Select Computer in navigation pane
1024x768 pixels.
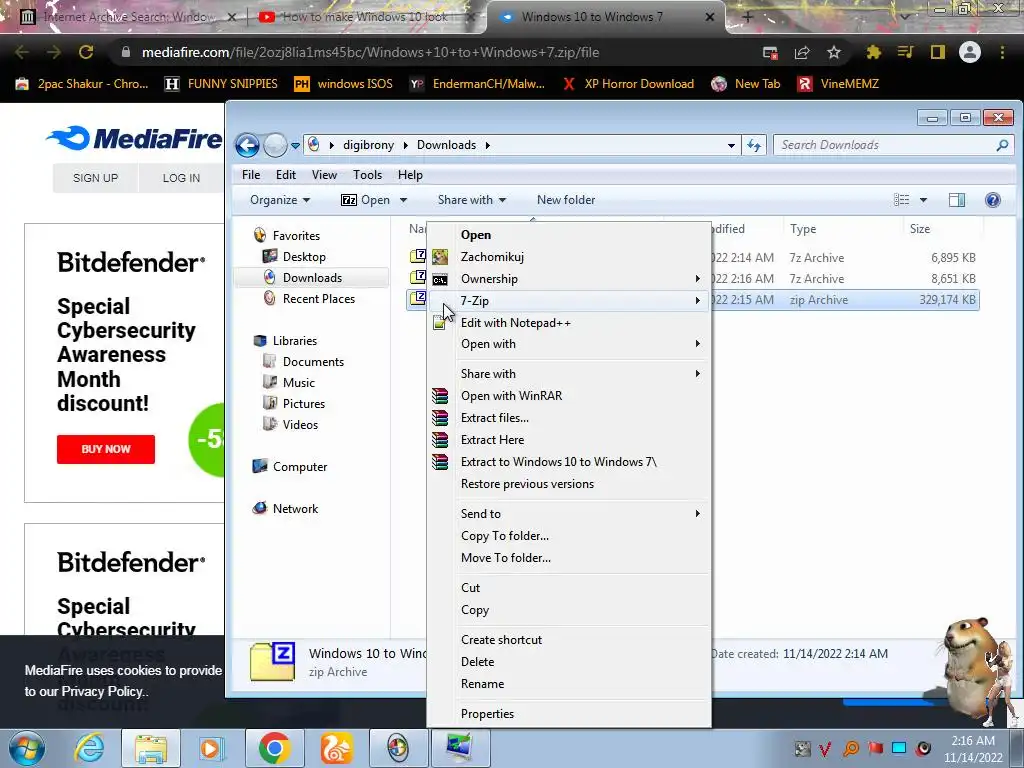[290, 467]
